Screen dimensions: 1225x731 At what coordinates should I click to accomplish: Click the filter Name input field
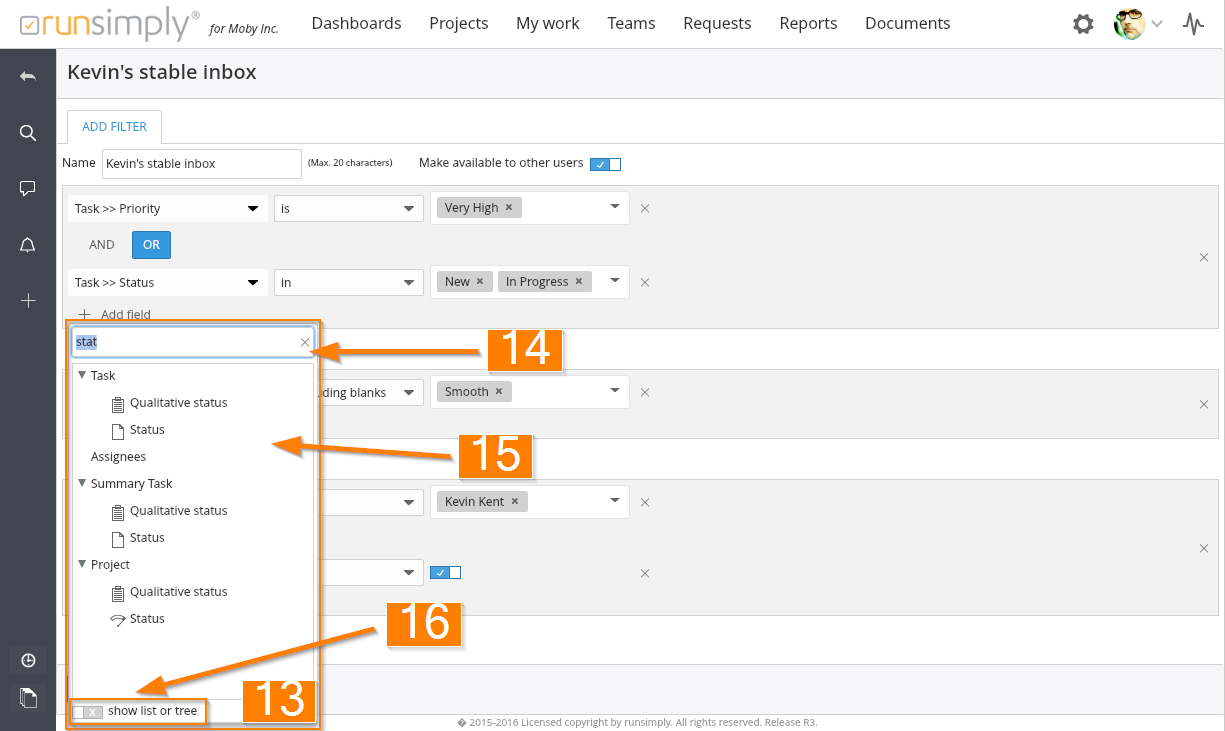click(x=201, y=164)
